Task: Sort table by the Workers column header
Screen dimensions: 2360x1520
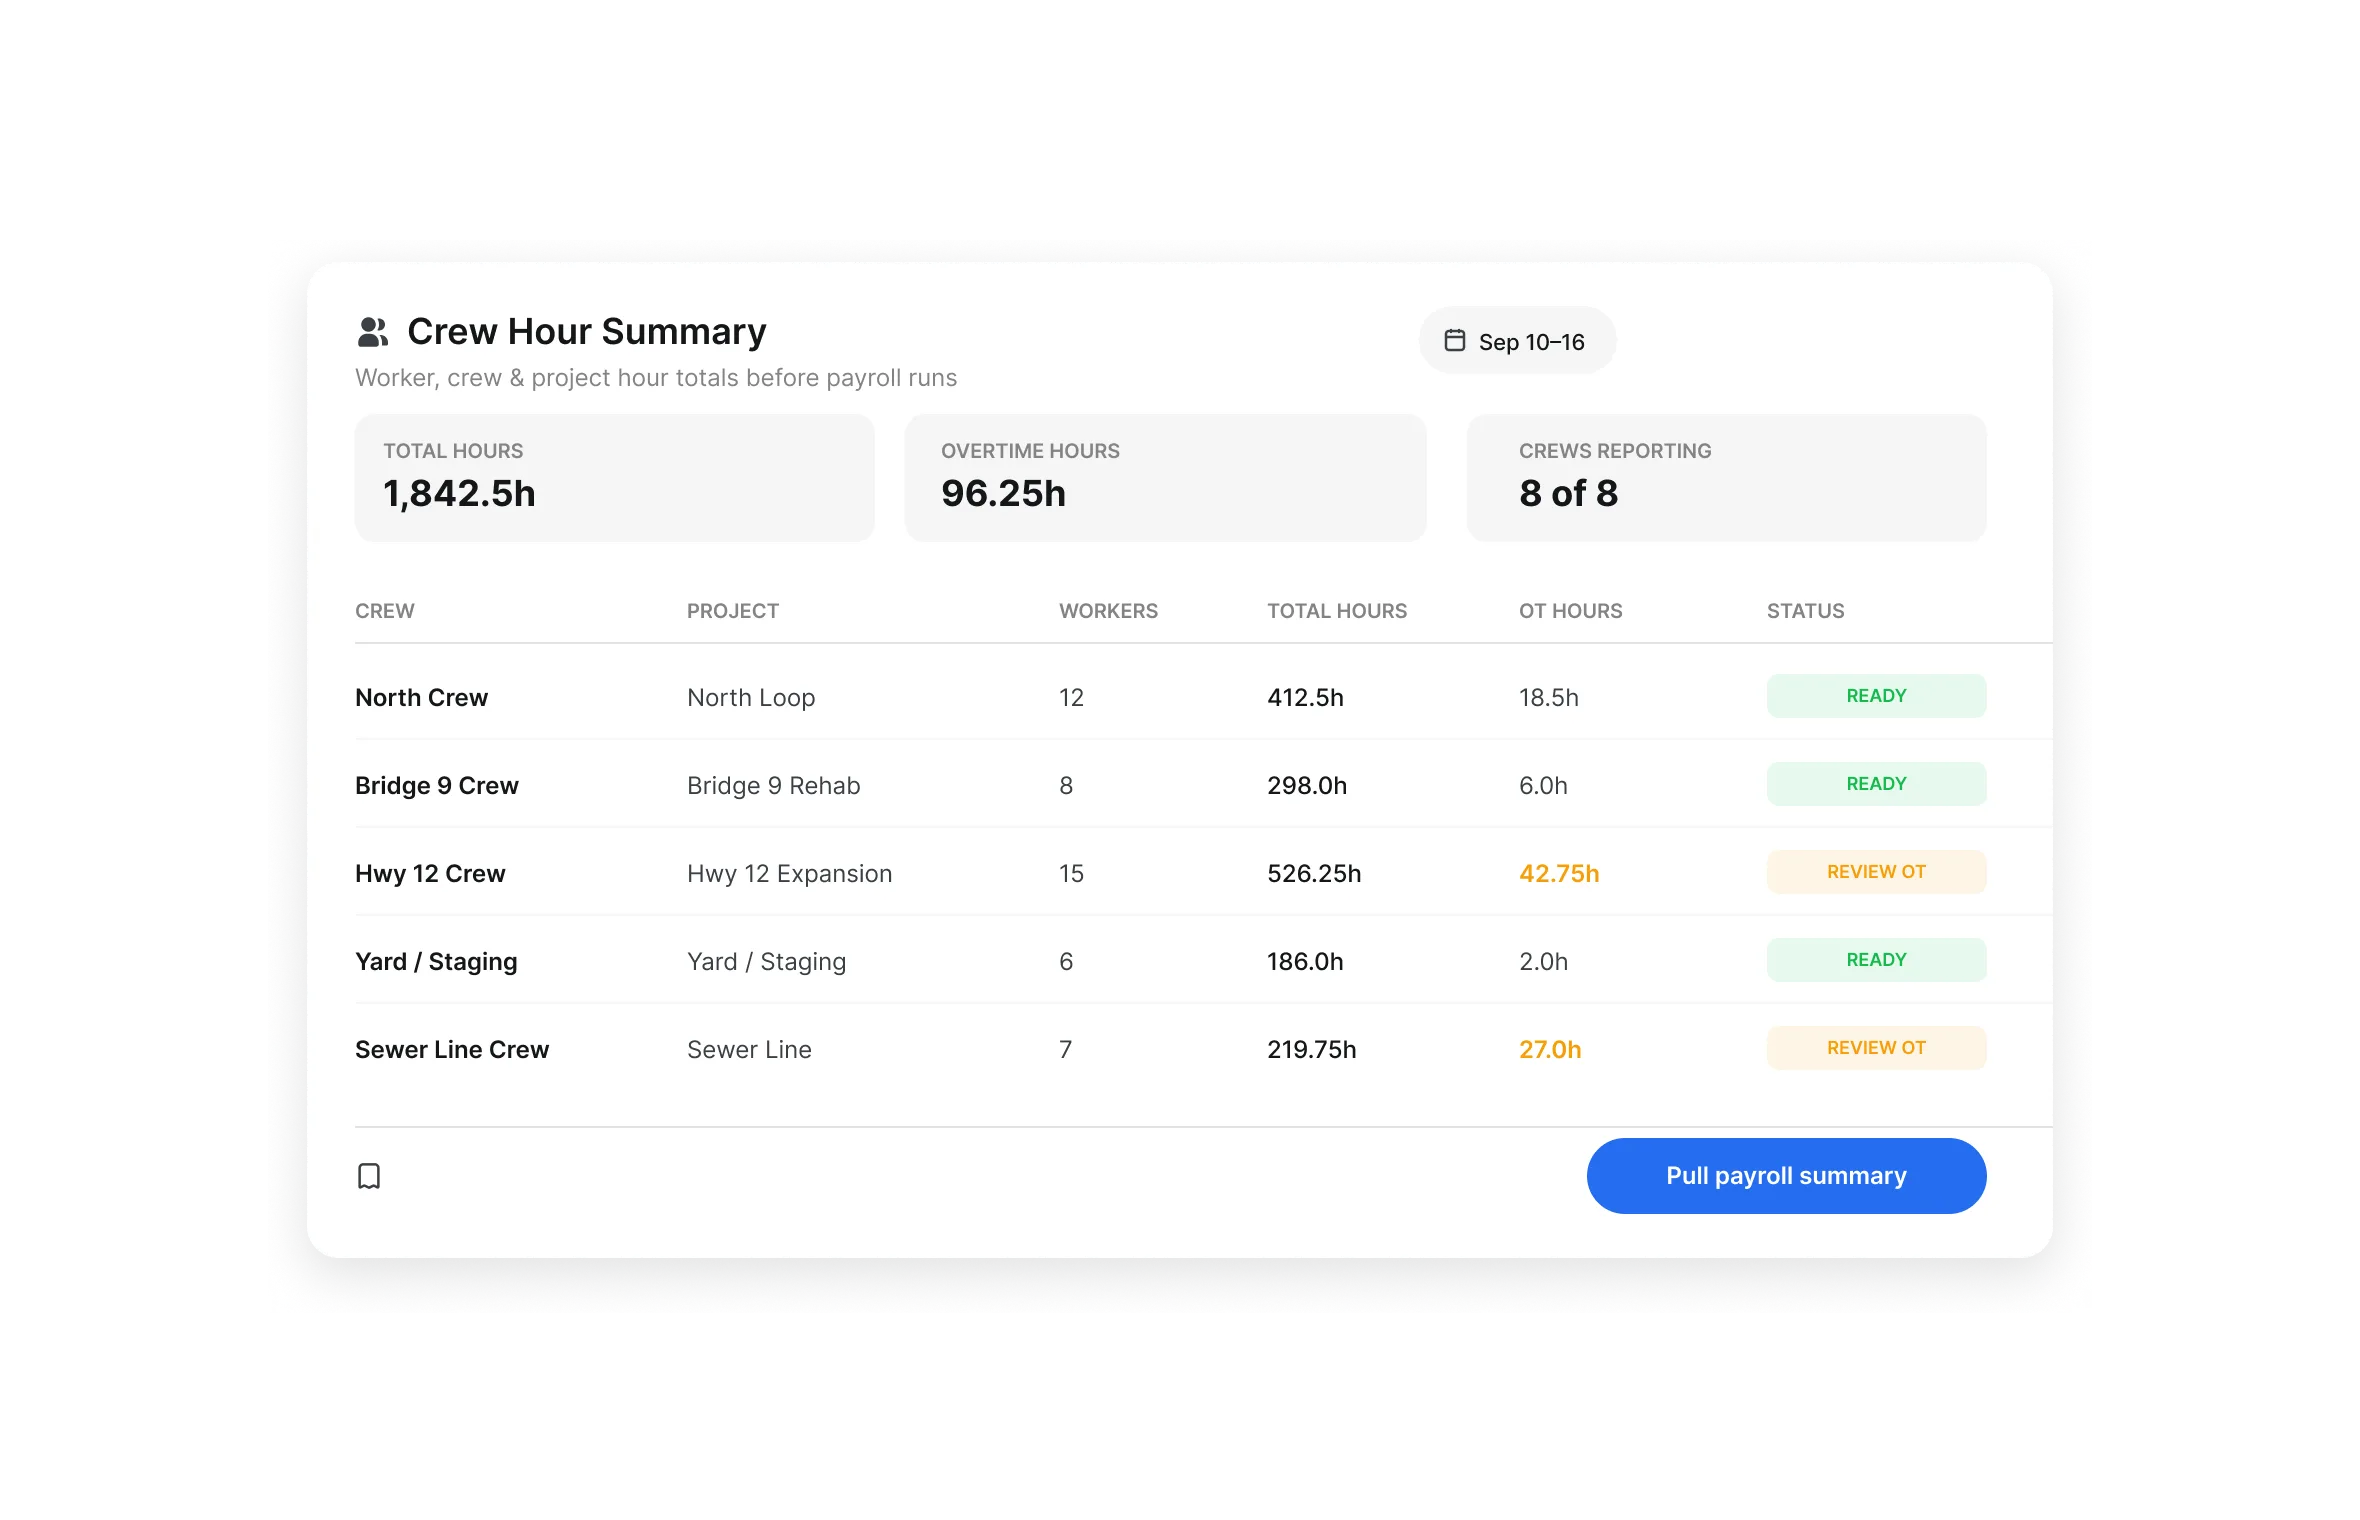Action: pos(1108,611)
